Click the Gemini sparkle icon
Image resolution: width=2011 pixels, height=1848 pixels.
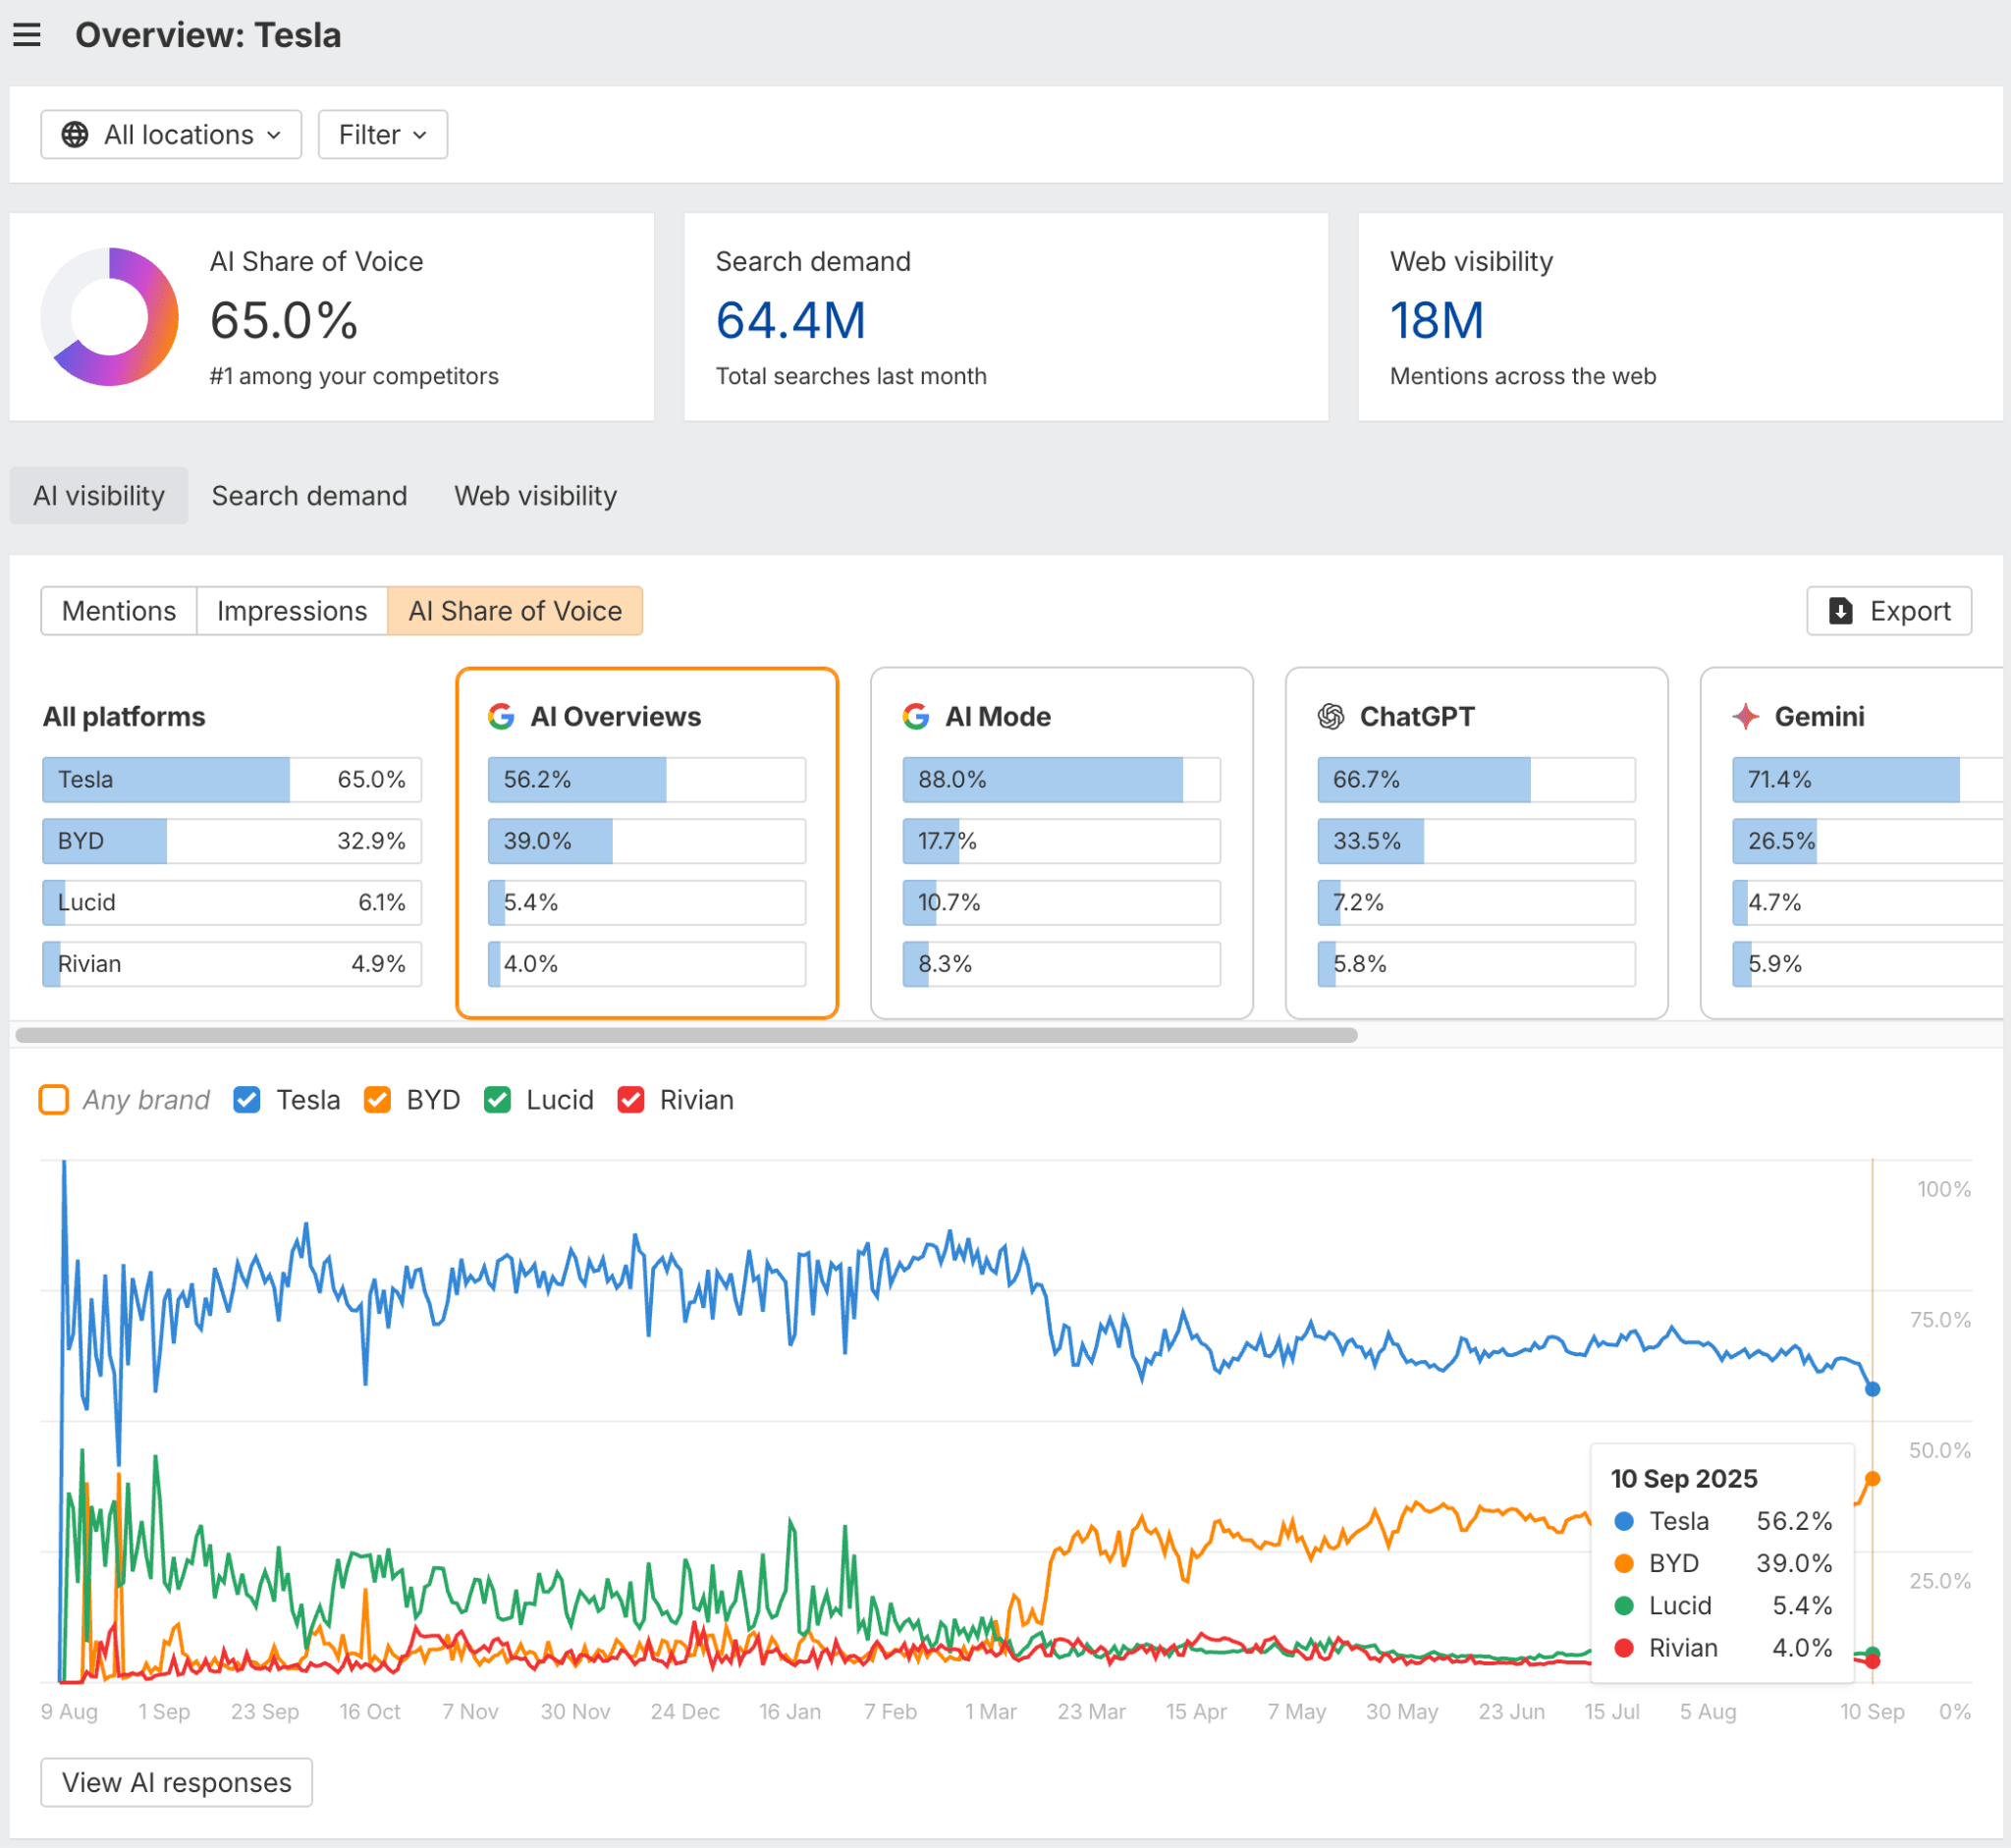tap(1744, 716)
